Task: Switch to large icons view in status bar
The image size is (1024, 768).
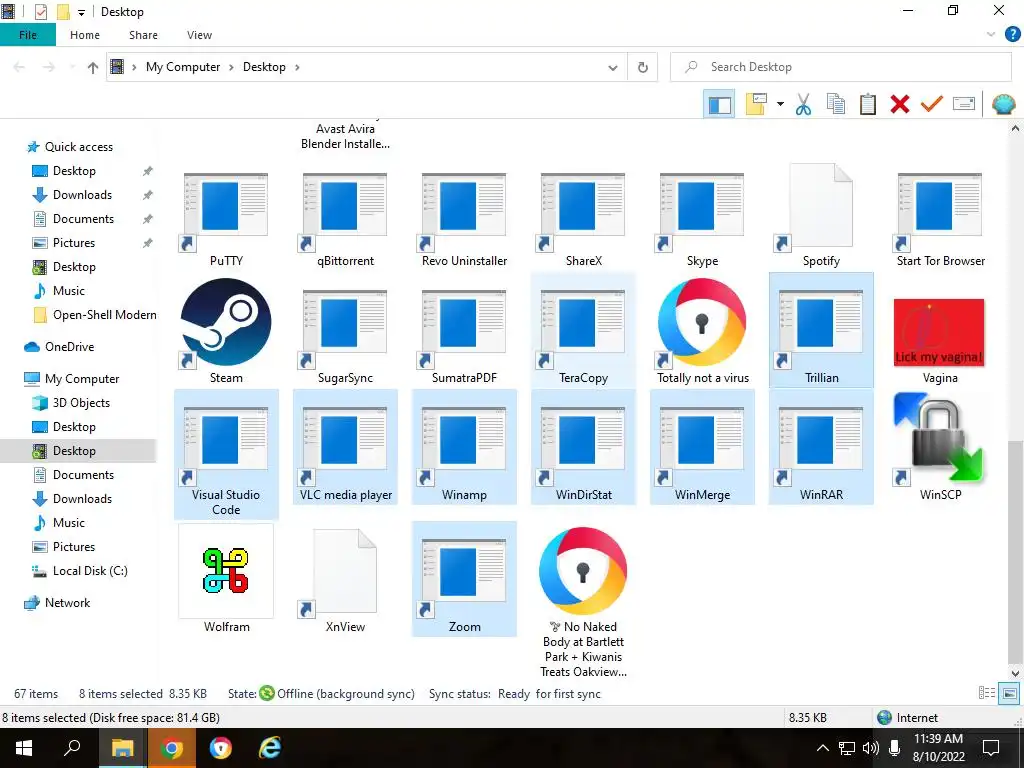Action: point(1009,694)
